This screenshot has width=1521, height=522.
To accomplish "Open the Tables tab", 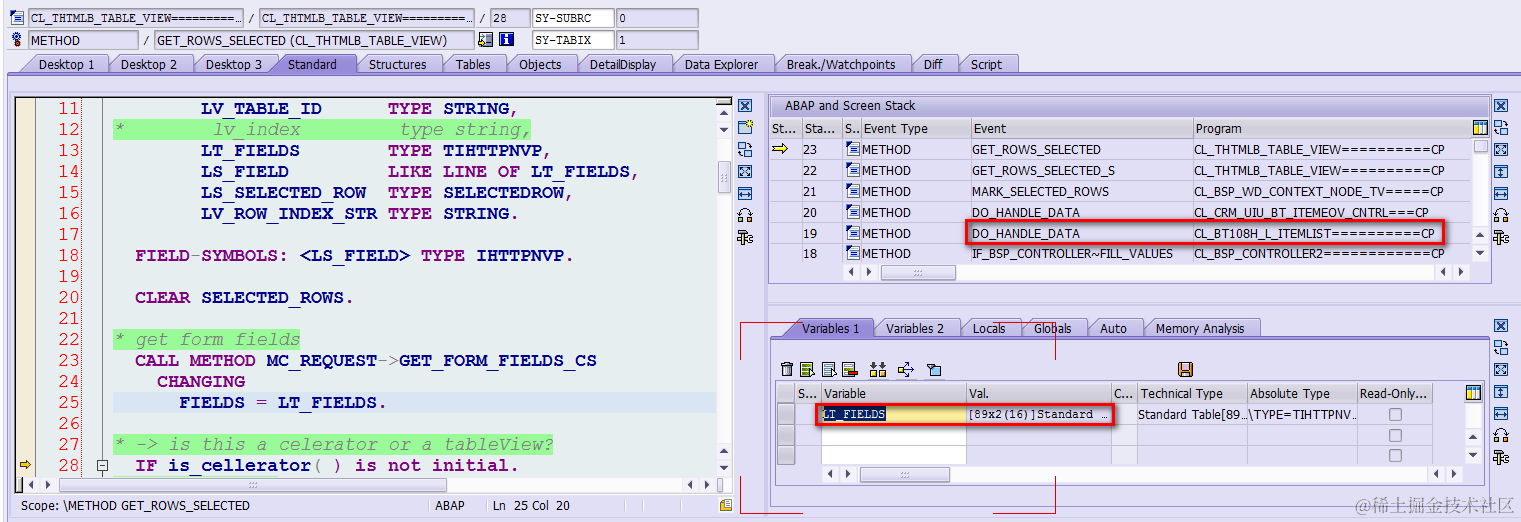I will pos(473,64).
